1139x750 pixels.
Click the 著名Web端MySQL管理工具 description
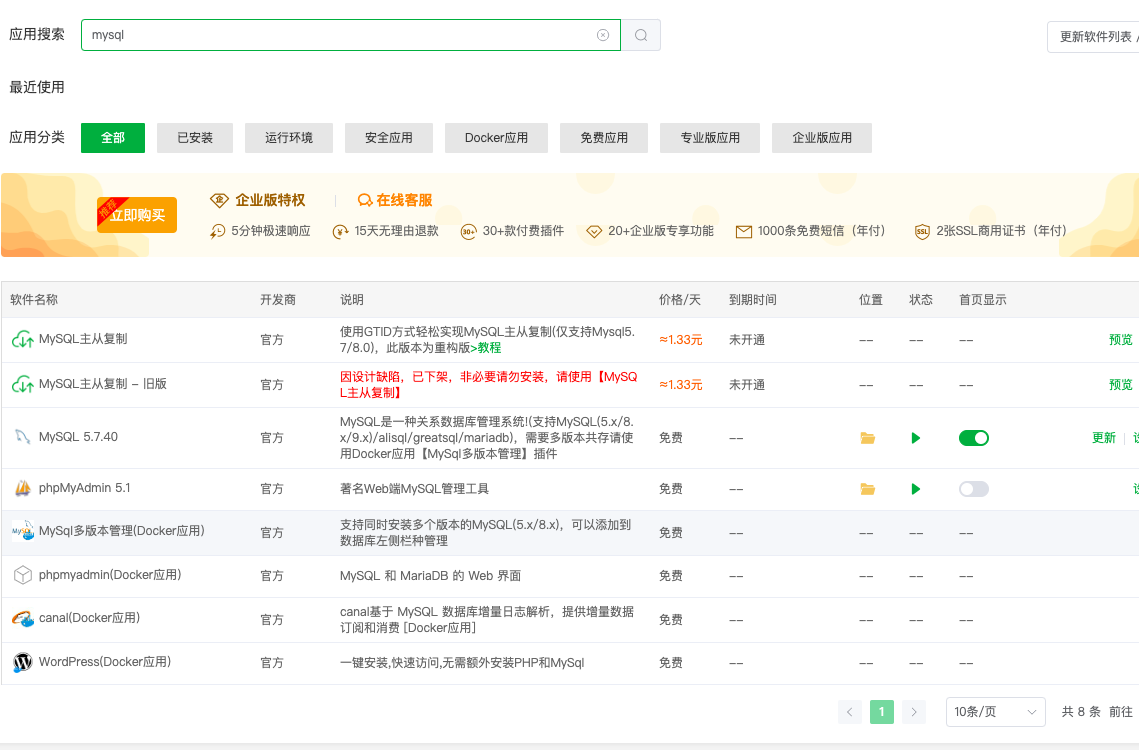414,489
